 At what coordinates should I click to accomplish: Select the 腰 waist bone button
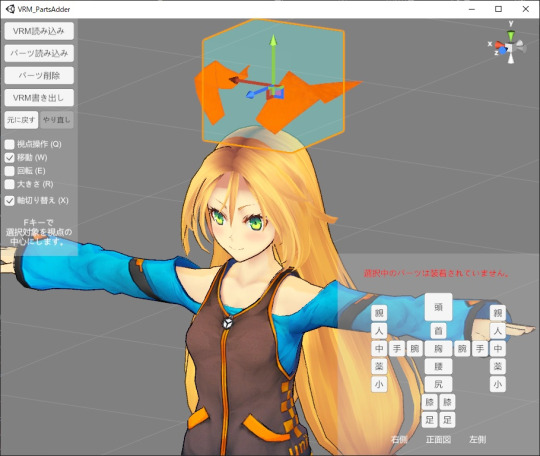438,366
